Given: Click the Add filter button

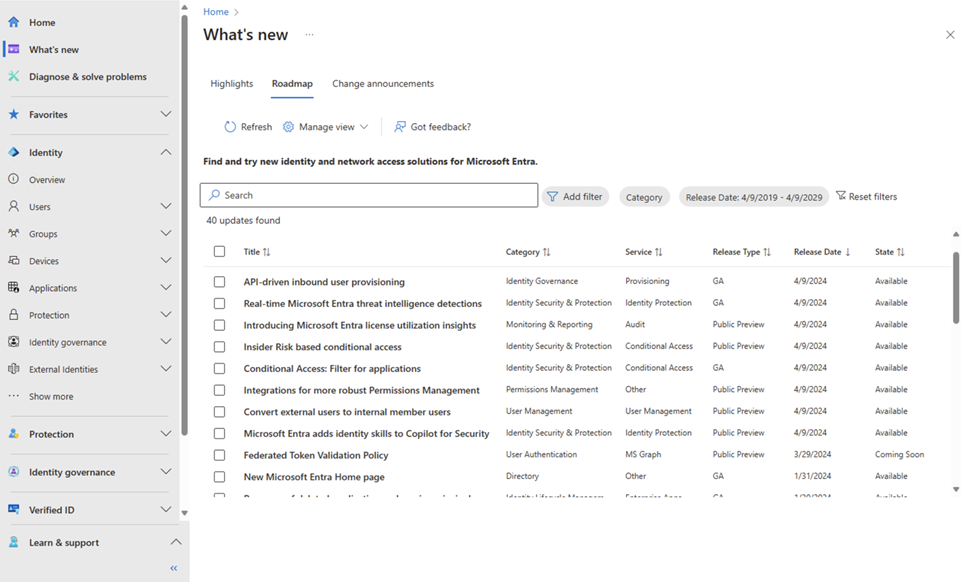Looking at the screenshot, I should (x=575, y=197).
